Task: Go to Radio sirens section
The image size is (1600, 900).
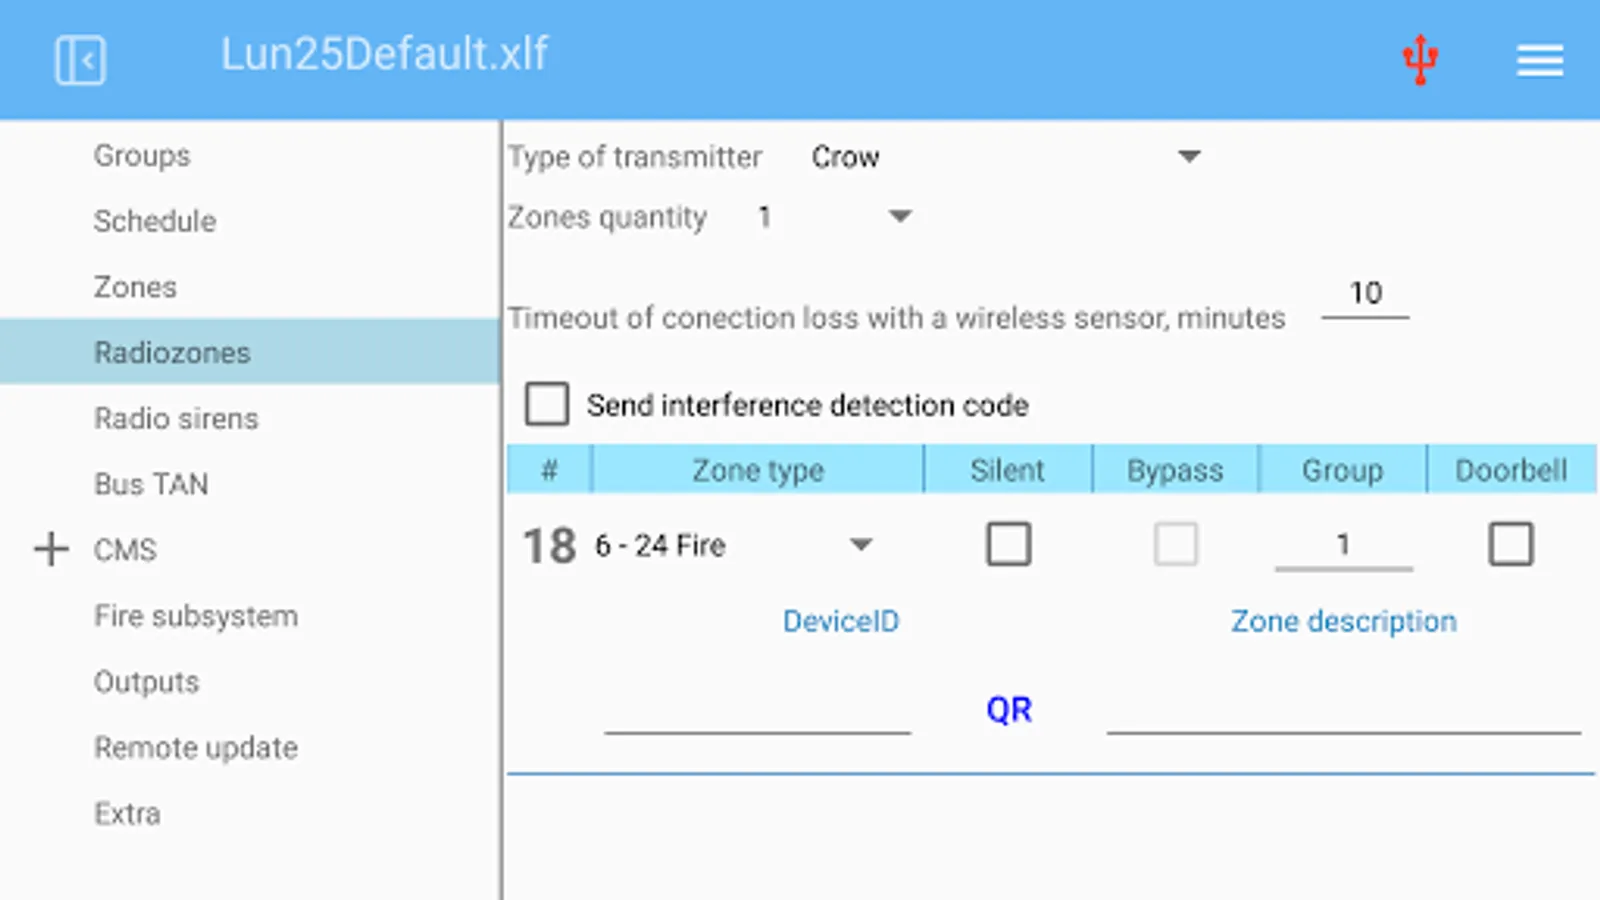Action: coord(176,418)
